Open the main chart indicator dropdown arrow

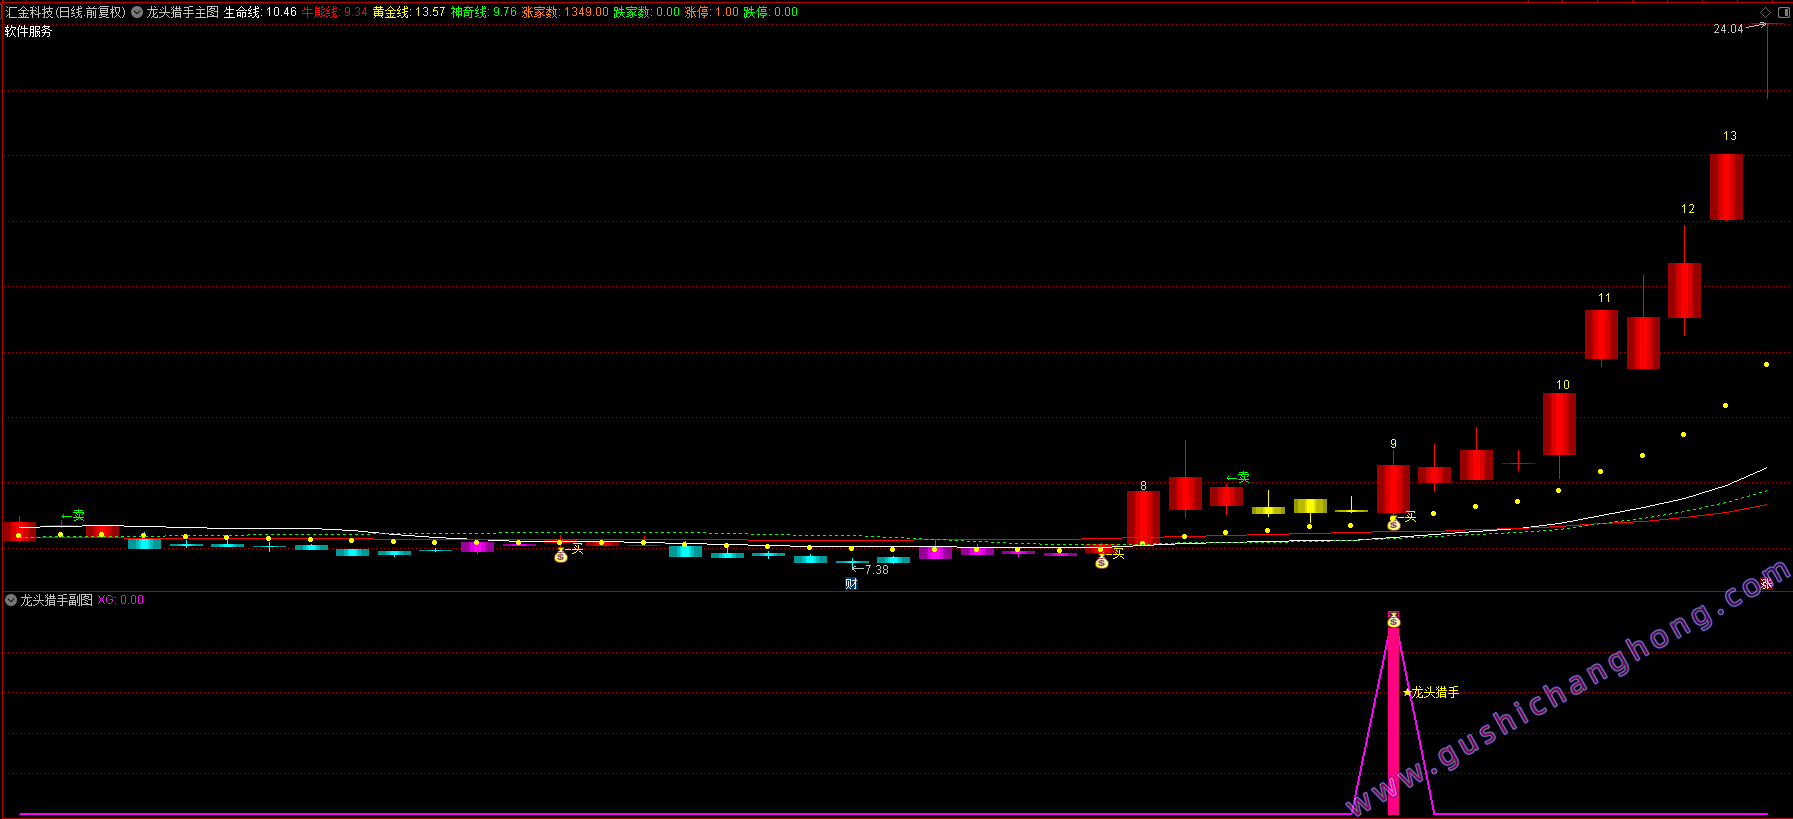137,12
